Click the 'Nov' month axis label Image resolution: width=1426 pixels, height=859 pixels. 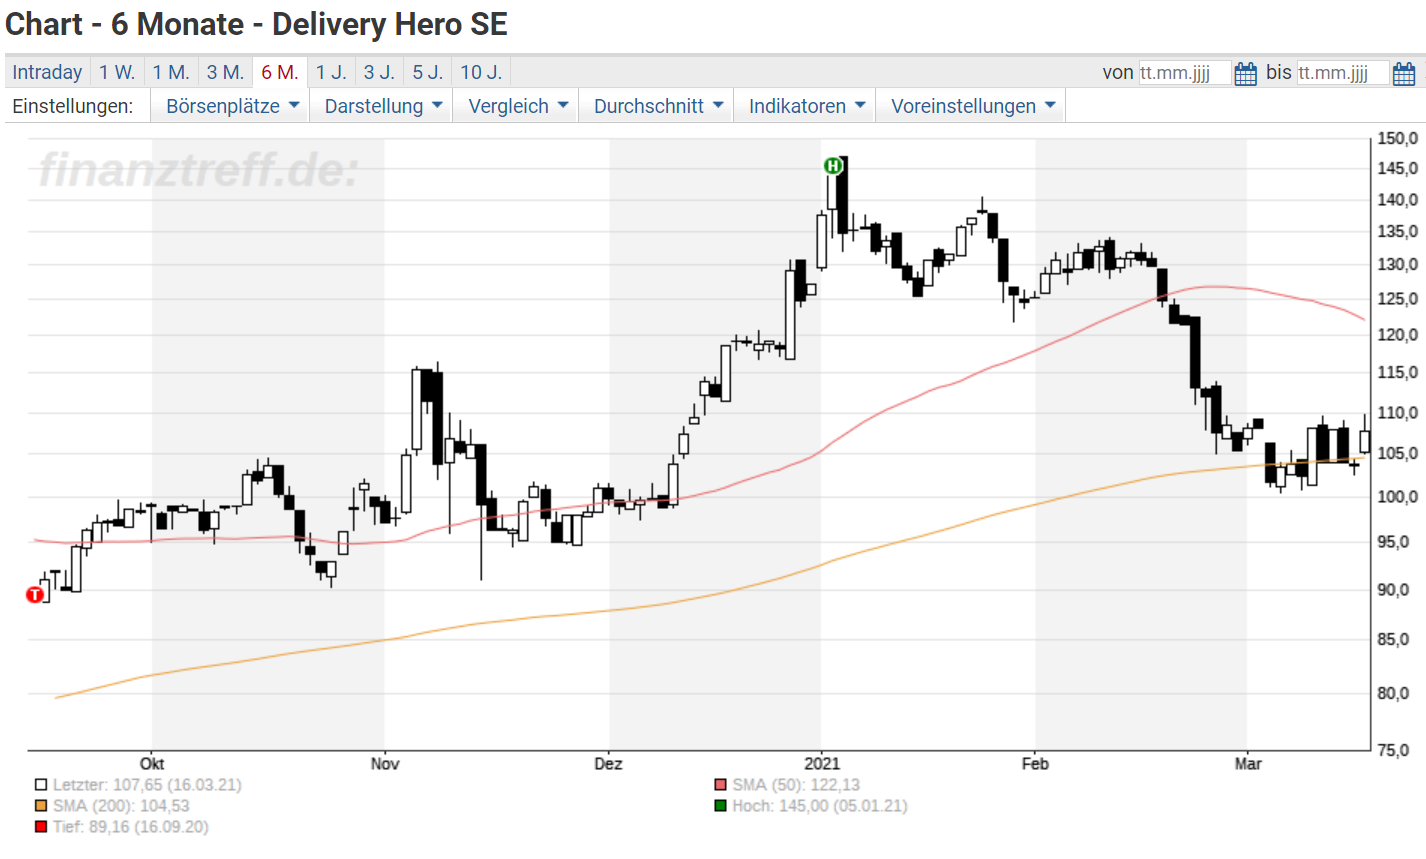tap(385, 764)
